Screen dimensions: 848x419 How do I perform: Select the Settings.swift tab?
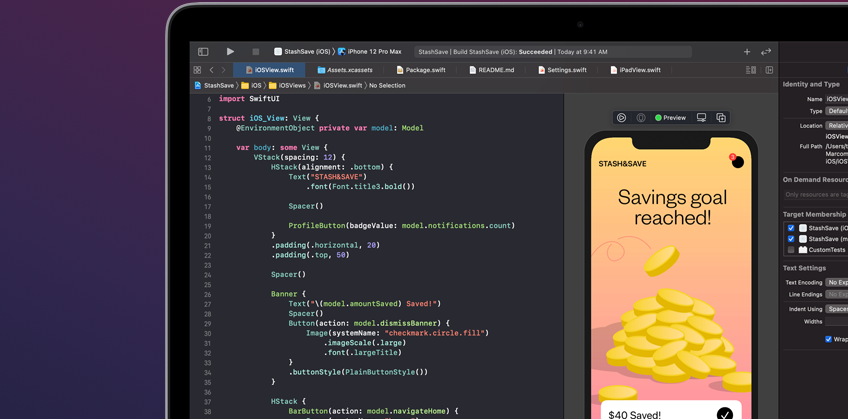562,70
